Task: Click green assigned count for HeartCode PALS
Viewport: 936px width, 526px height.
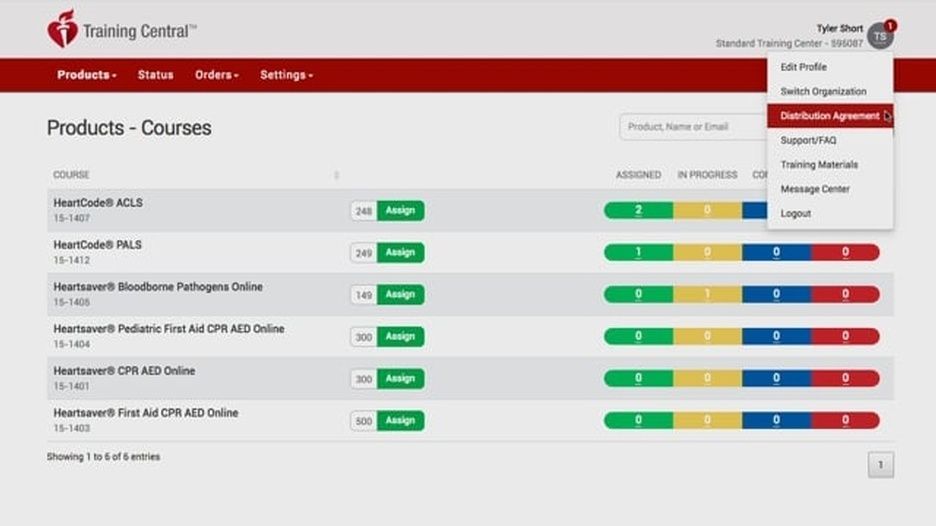Action: click(639, 253)
